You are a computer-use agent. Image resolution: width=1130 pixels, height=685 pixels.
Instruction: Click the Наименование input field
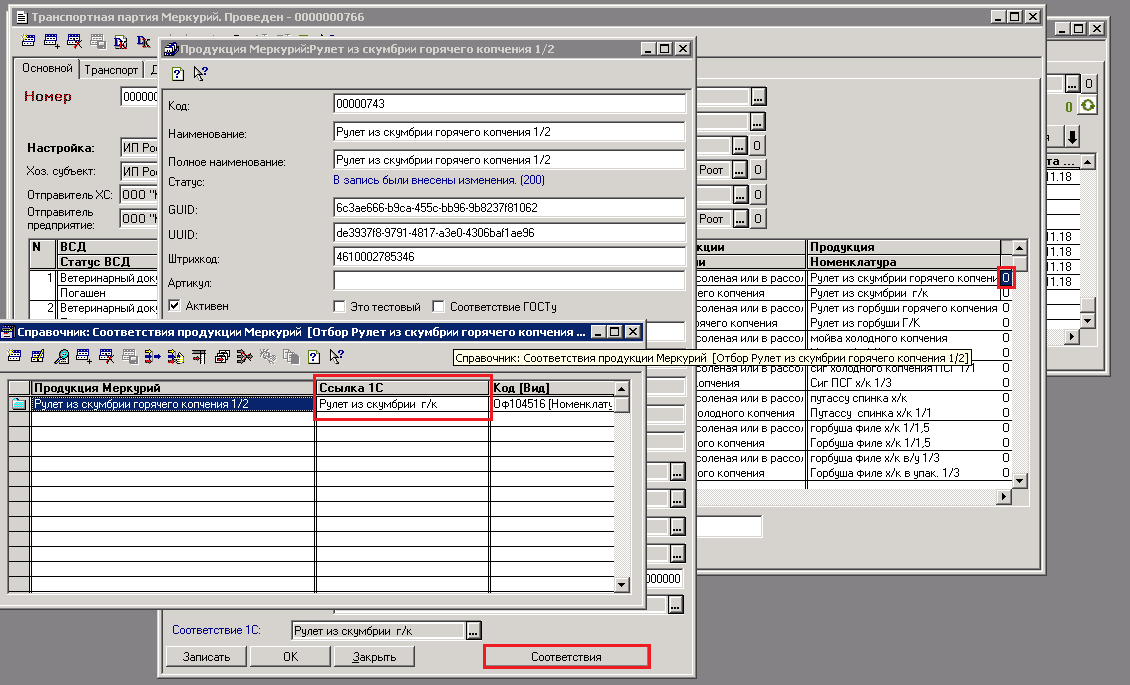[510, 132]
